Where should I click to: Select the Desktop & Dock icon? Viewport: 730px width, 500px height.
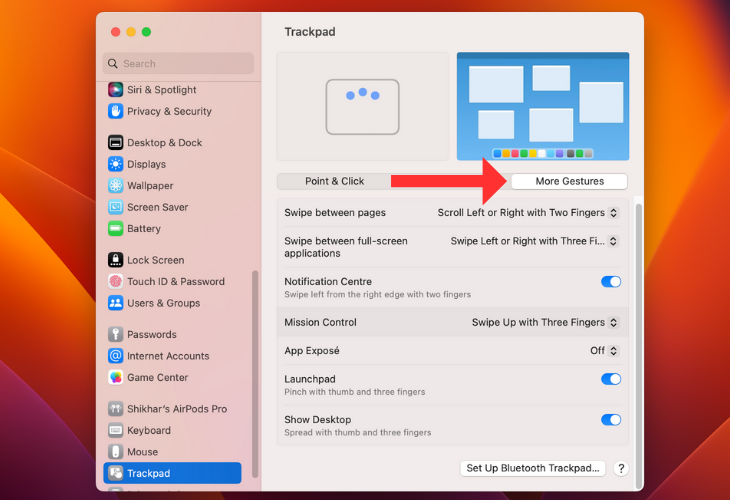[116, 143]
